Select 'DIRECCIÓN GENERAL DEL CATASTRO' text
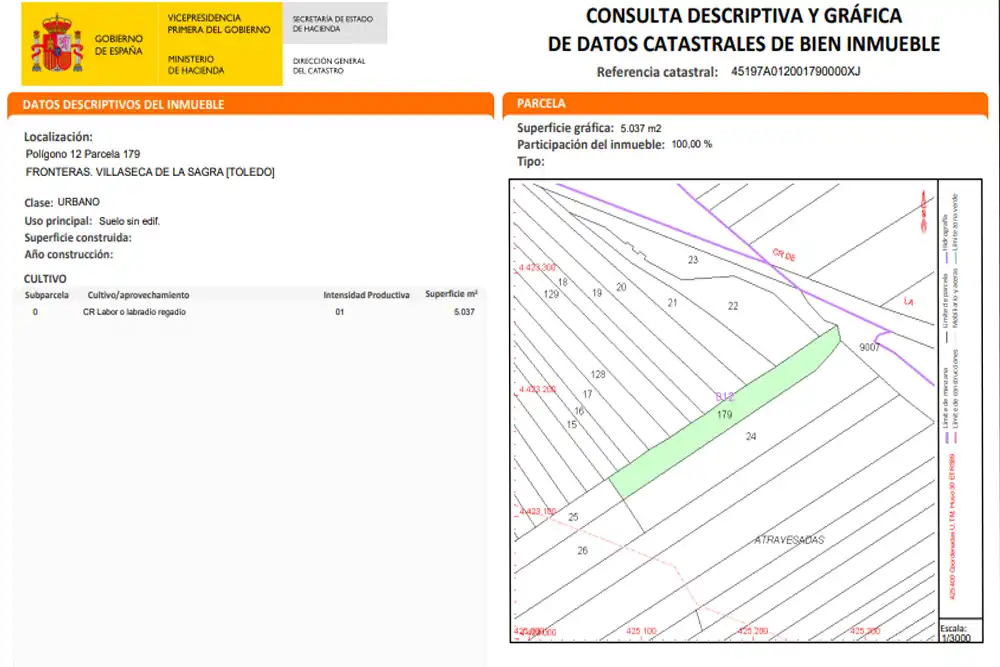 tap(329, 66)
